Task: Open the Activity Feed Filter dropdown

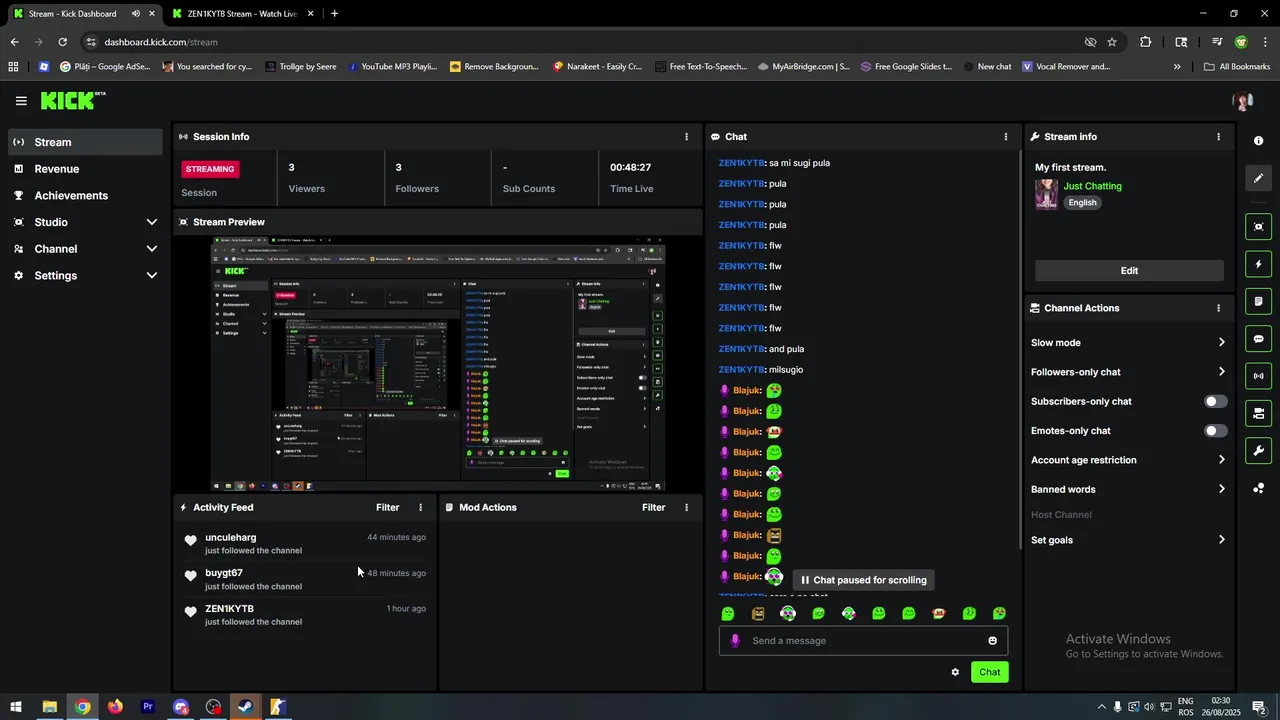Action: (x=388, y=508)
